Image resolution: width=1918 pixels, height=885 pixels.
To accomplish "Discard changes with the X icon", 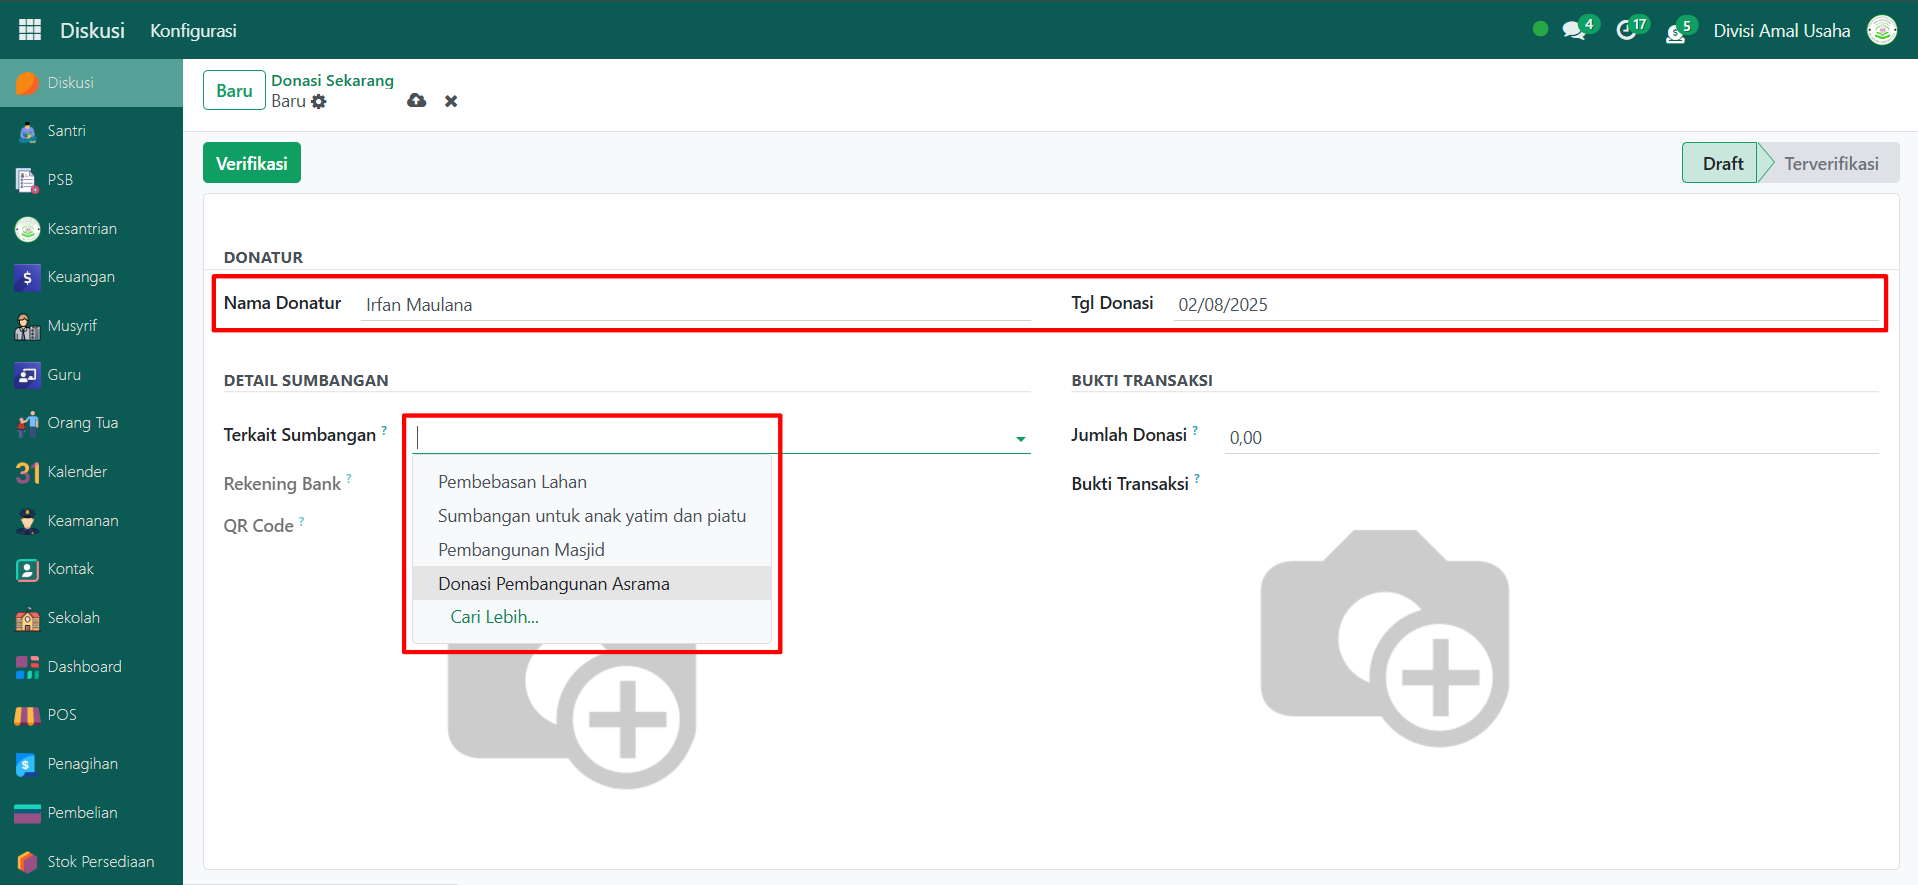I will [451, 101].
